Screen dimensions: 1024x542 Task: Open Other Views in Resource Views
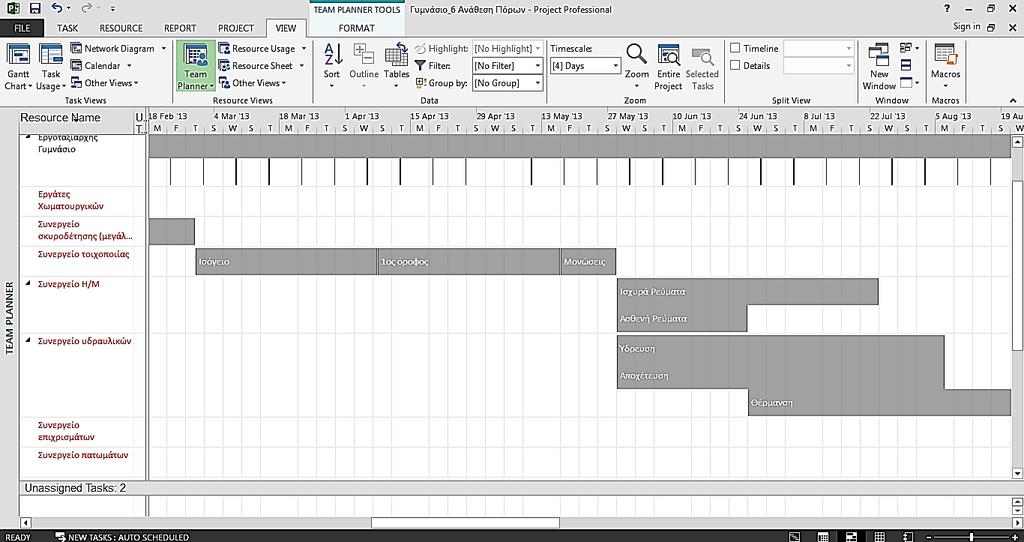pos(252,83)
